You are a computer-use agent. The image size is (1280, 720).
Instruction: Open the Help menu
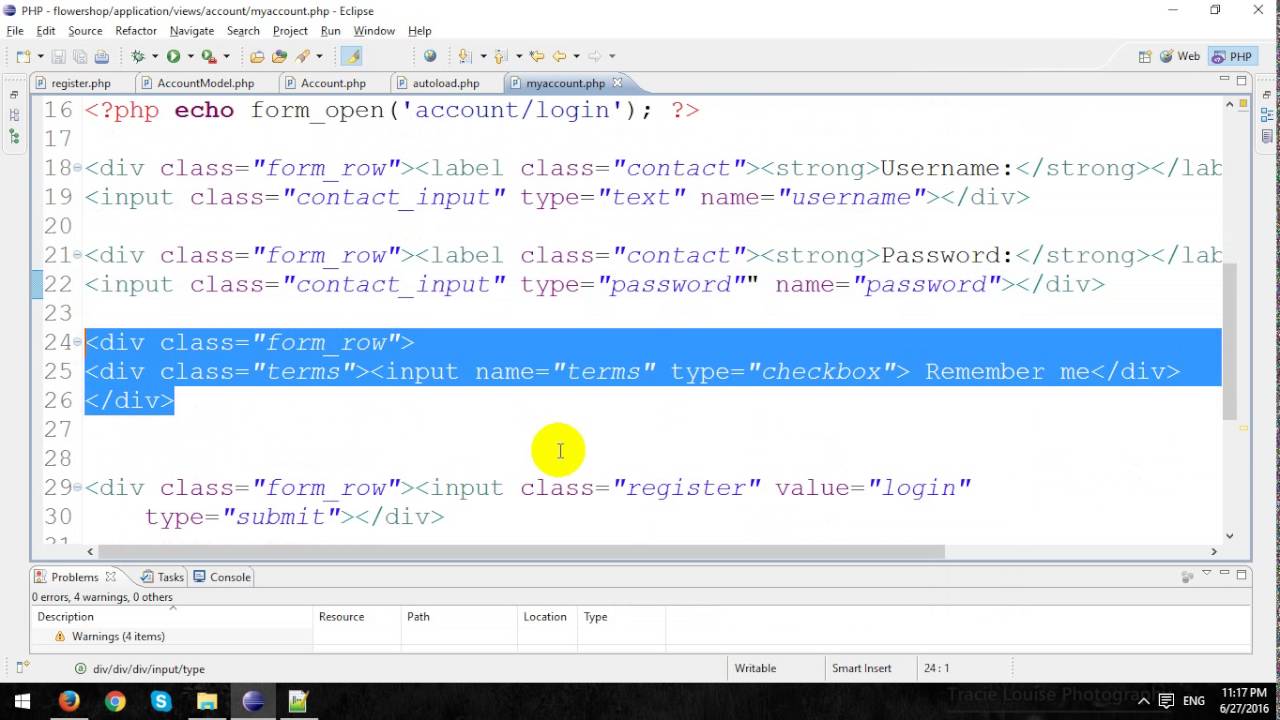tap(420, 31)
